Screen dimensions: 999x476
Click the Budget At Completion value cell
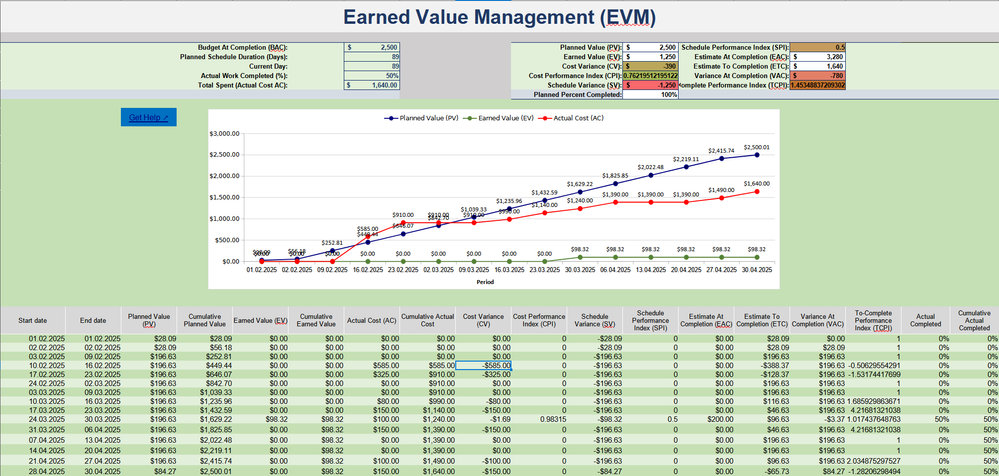[x=372, y=47]
